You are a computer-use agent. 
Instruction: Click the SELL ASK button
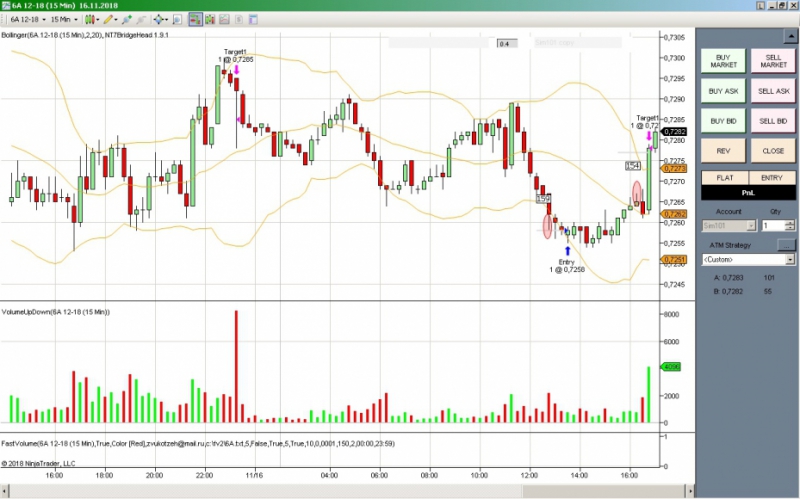tap(773, 91)
